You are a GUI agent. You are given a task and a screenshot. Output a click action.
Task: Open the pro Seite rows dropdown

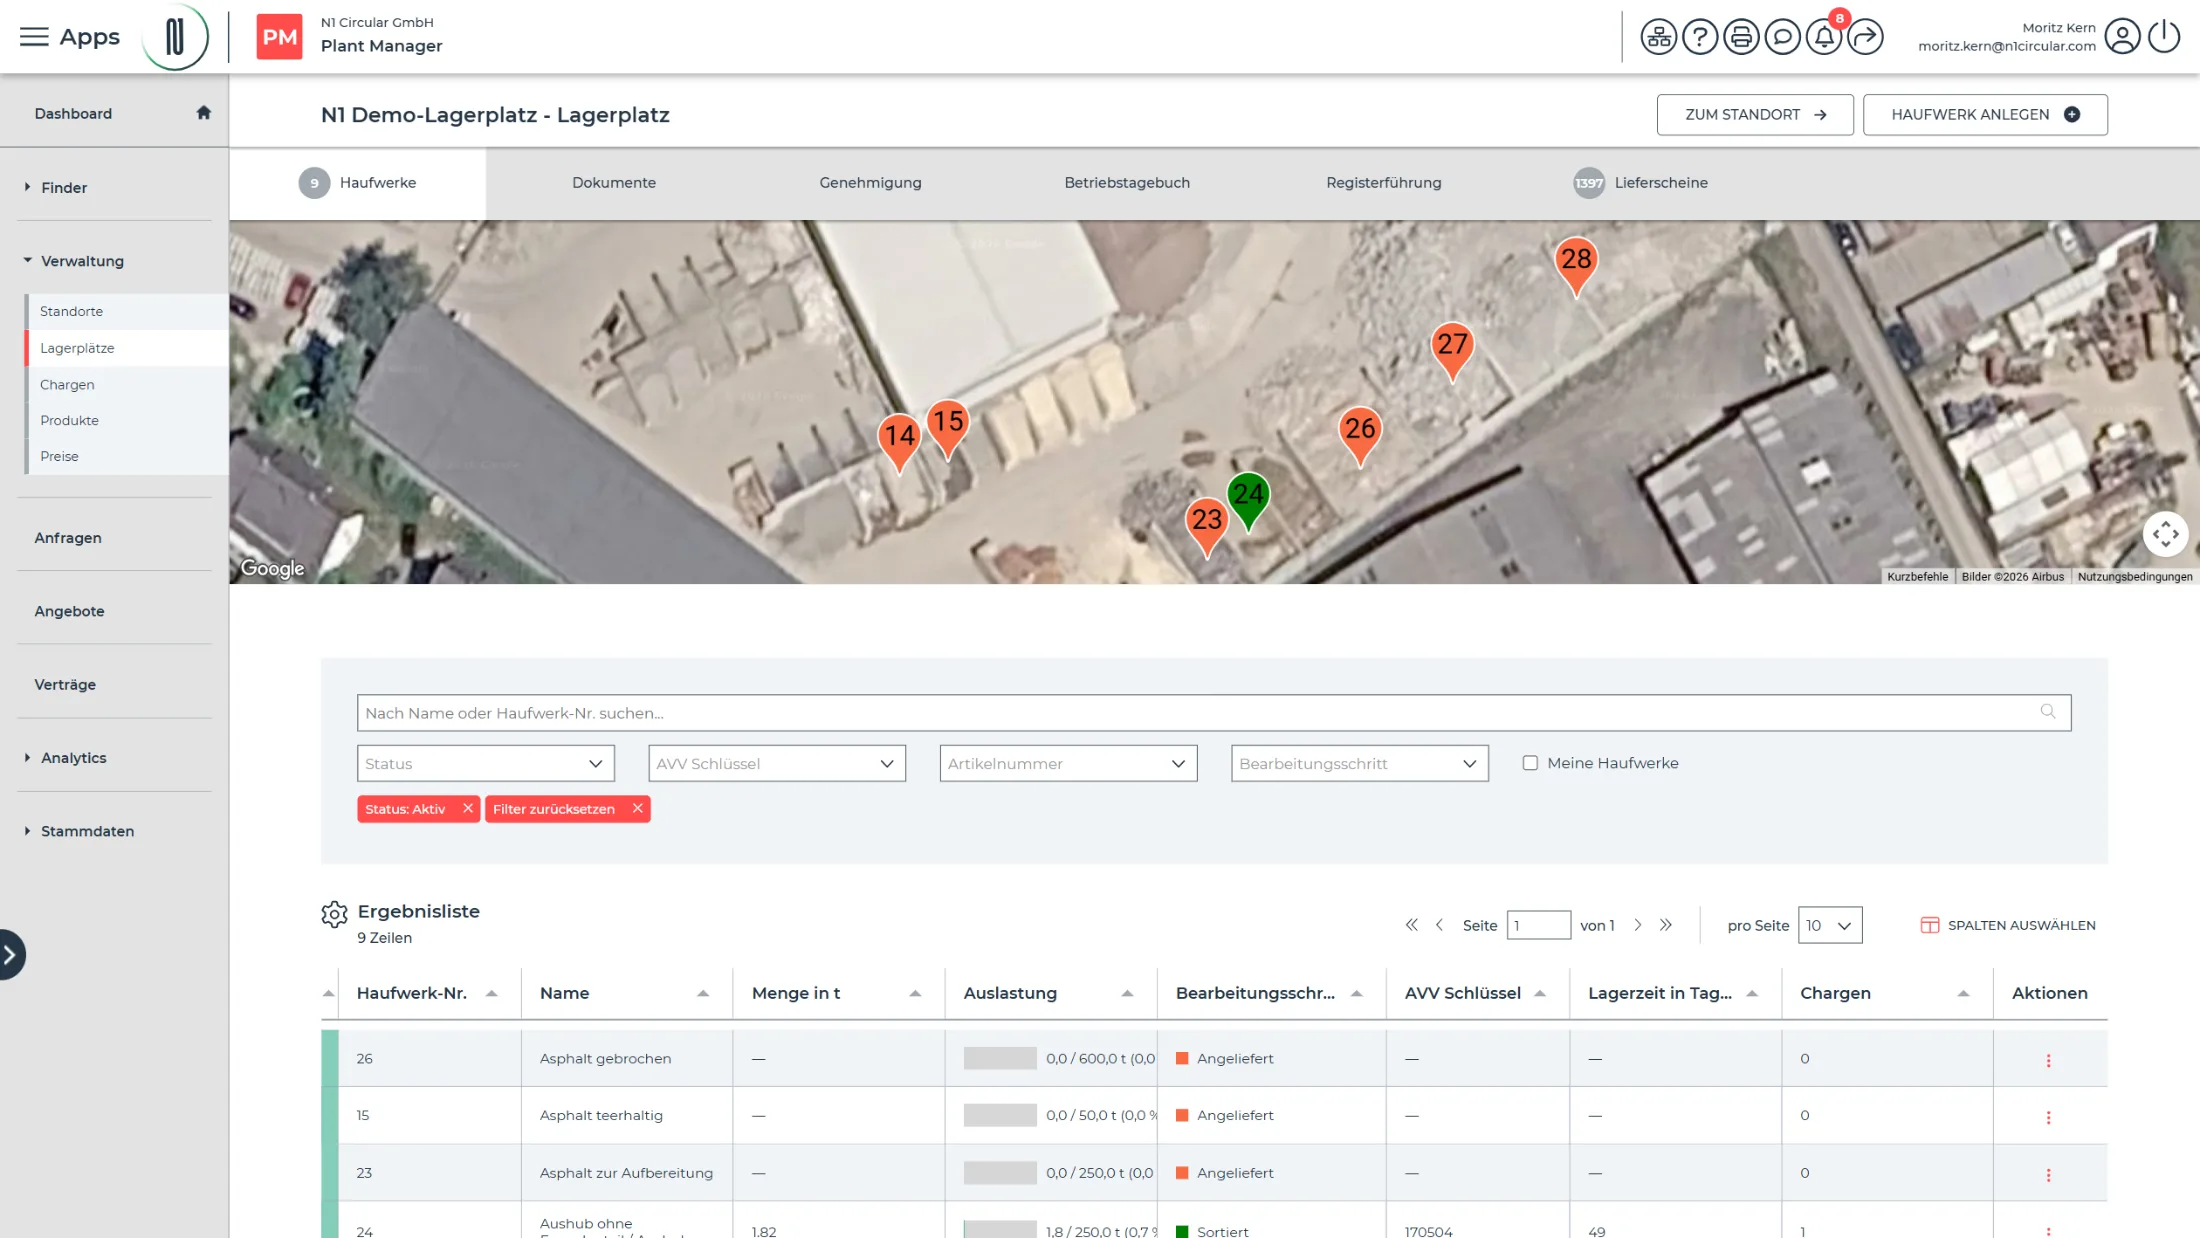(x=1829, y=925)
